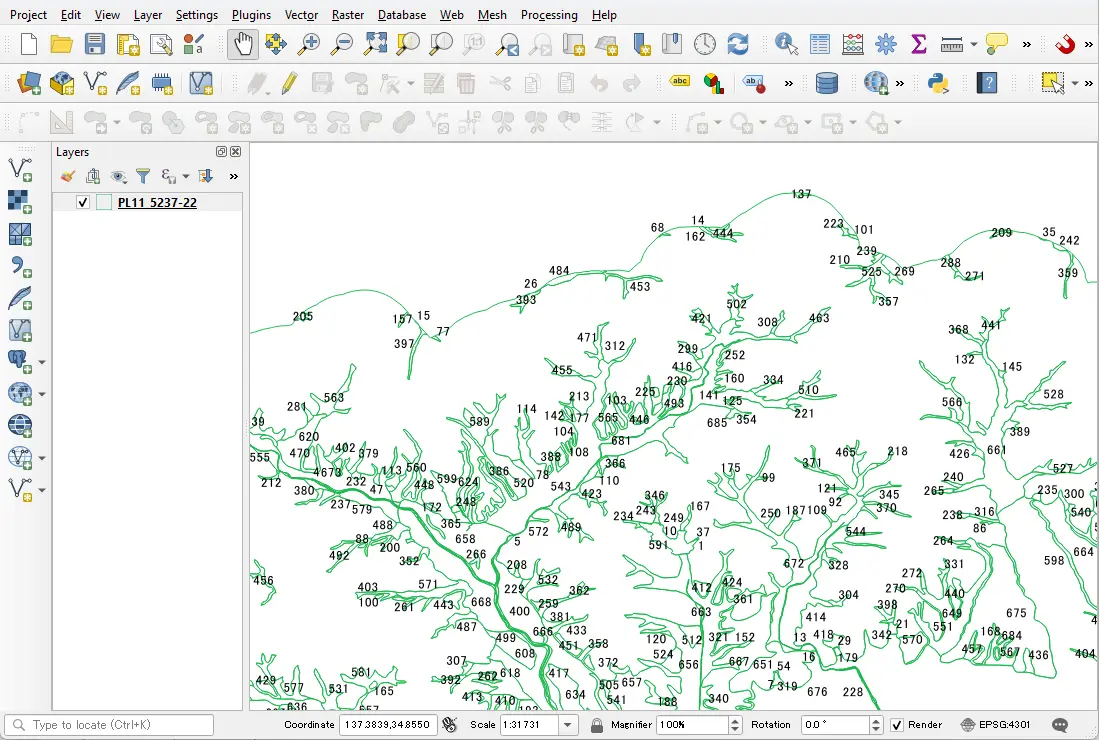
Task: Create a new project
Action: pyautogui.click(x=26, y=44)
